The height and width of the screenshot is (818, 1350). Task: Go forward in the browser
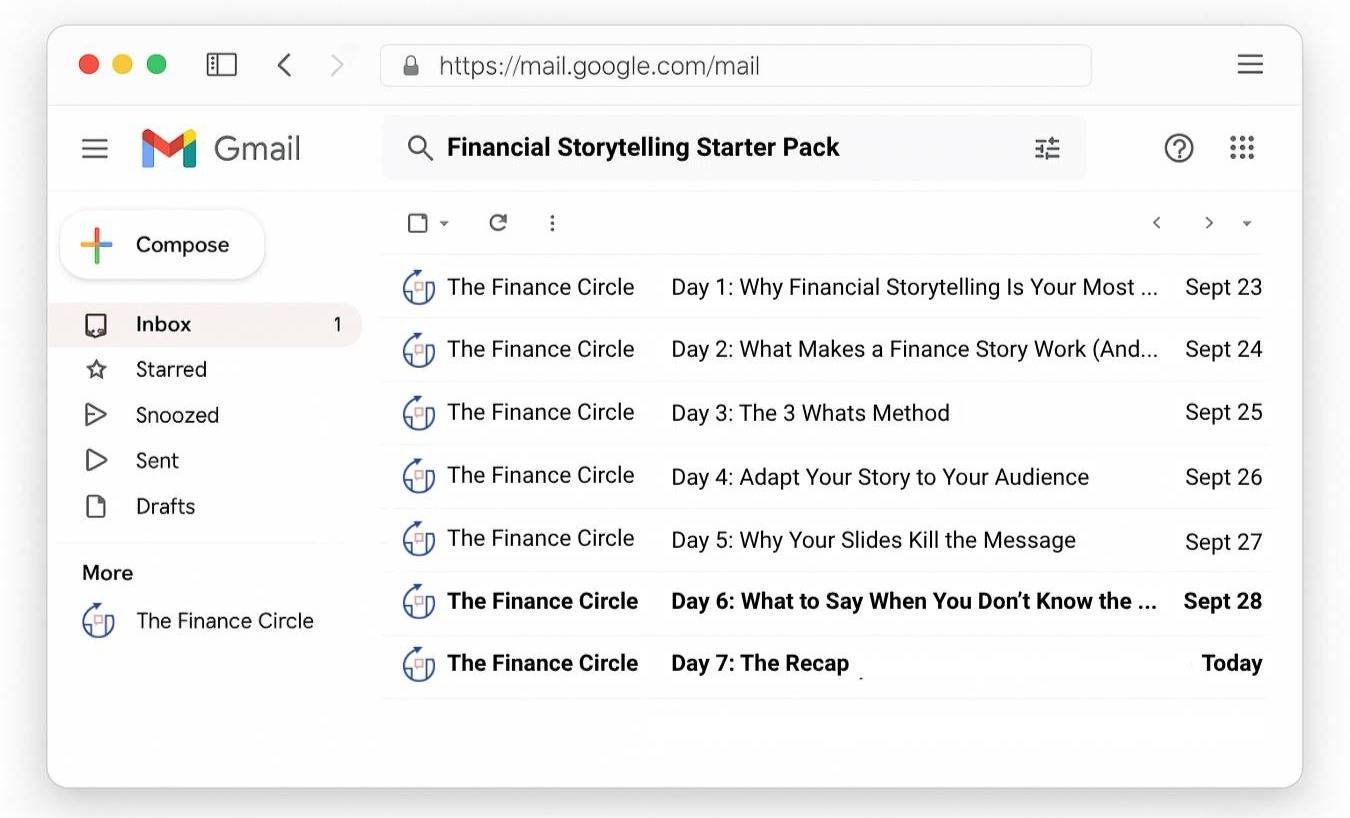[x=337, y=65]
